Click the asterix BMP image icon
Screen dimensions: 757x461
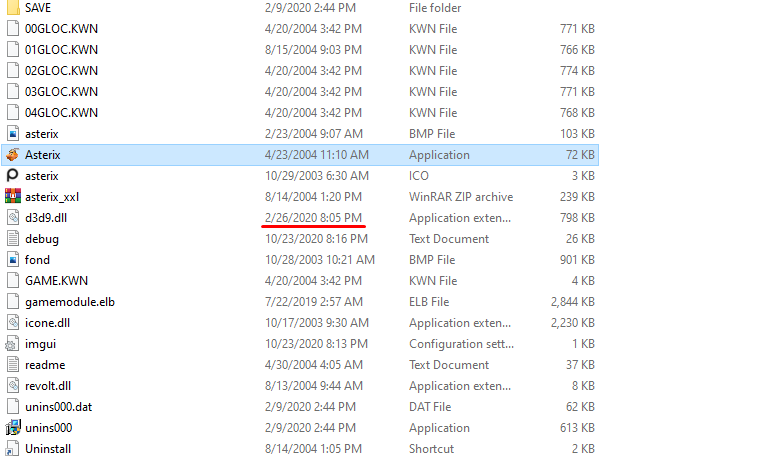coord(13,134)
